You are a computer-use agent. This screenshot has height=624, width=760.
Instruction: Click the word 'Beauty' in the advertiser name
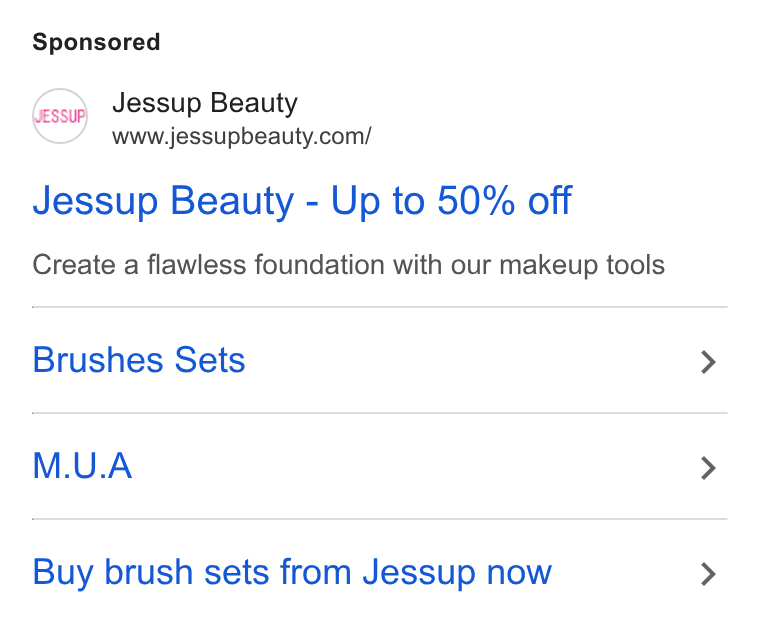[254, 103]
